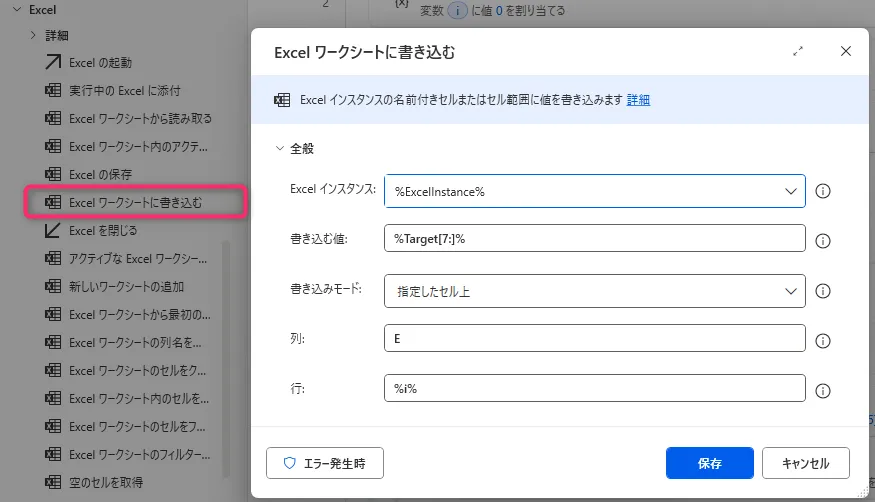Viewport: 875px width, 502px height.
Task: Click the info icon beside 書き込みモード dropdown
Action: coord(824,291)
